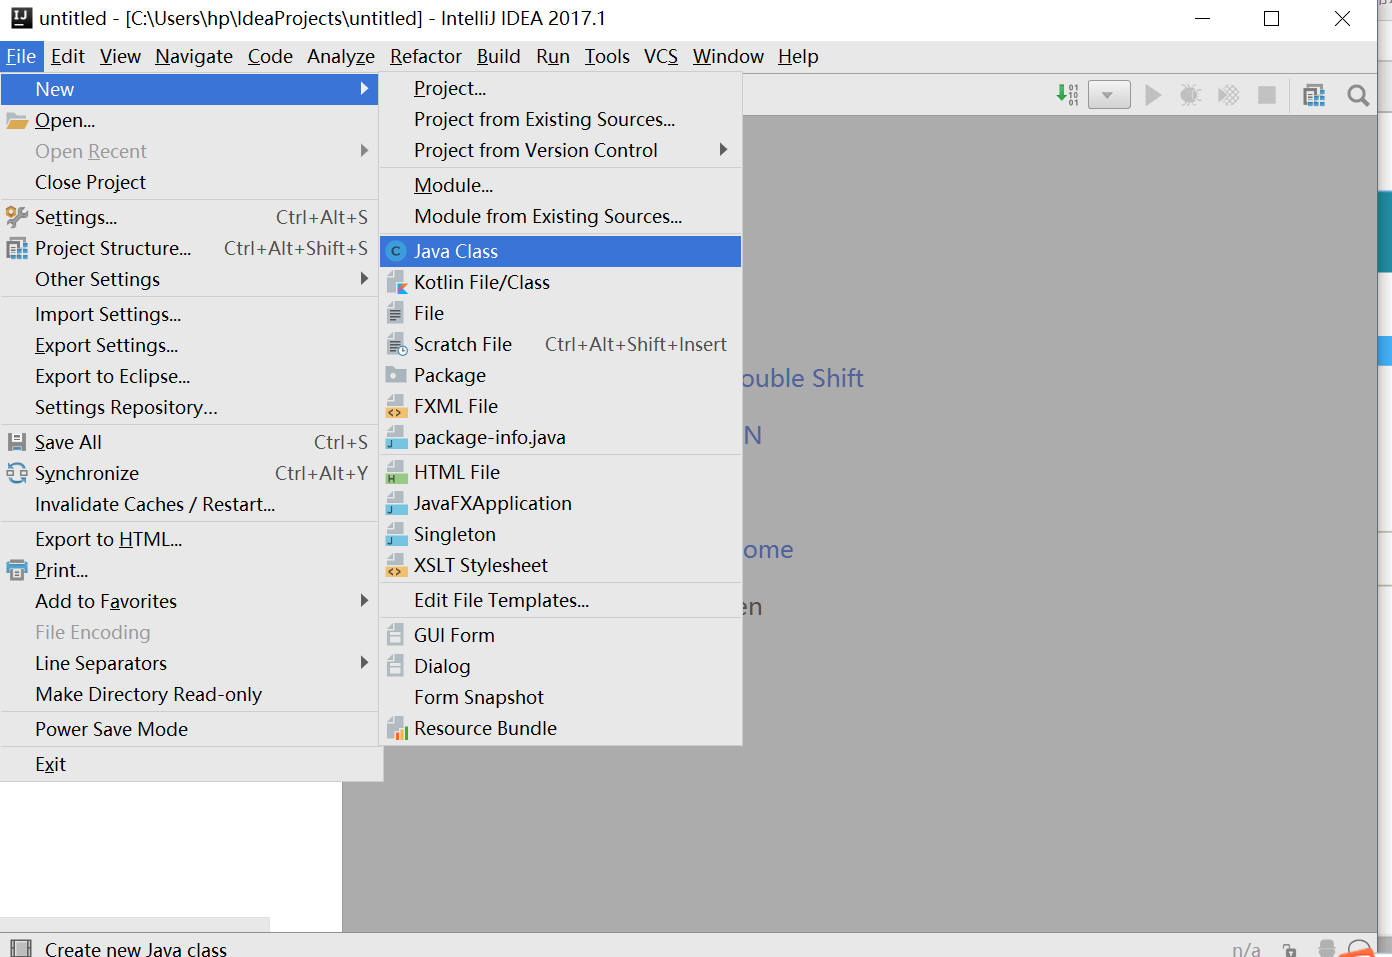Viewport: 1392px width, 957px height.
Task: Open Settings... from File menu
Action: [x=190, y=217]
